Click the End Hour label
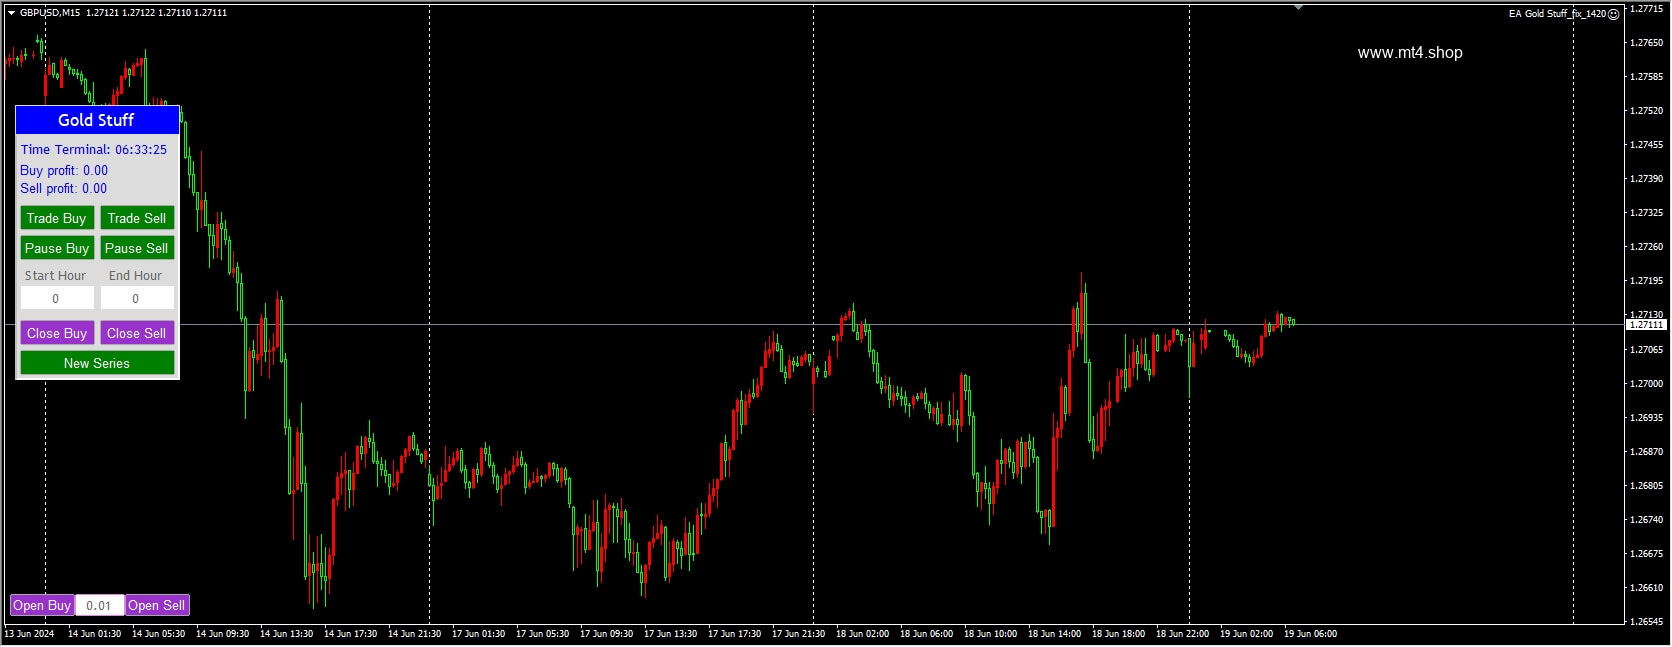The height and width of the screenshot is (647, 1672). (135, 276)
